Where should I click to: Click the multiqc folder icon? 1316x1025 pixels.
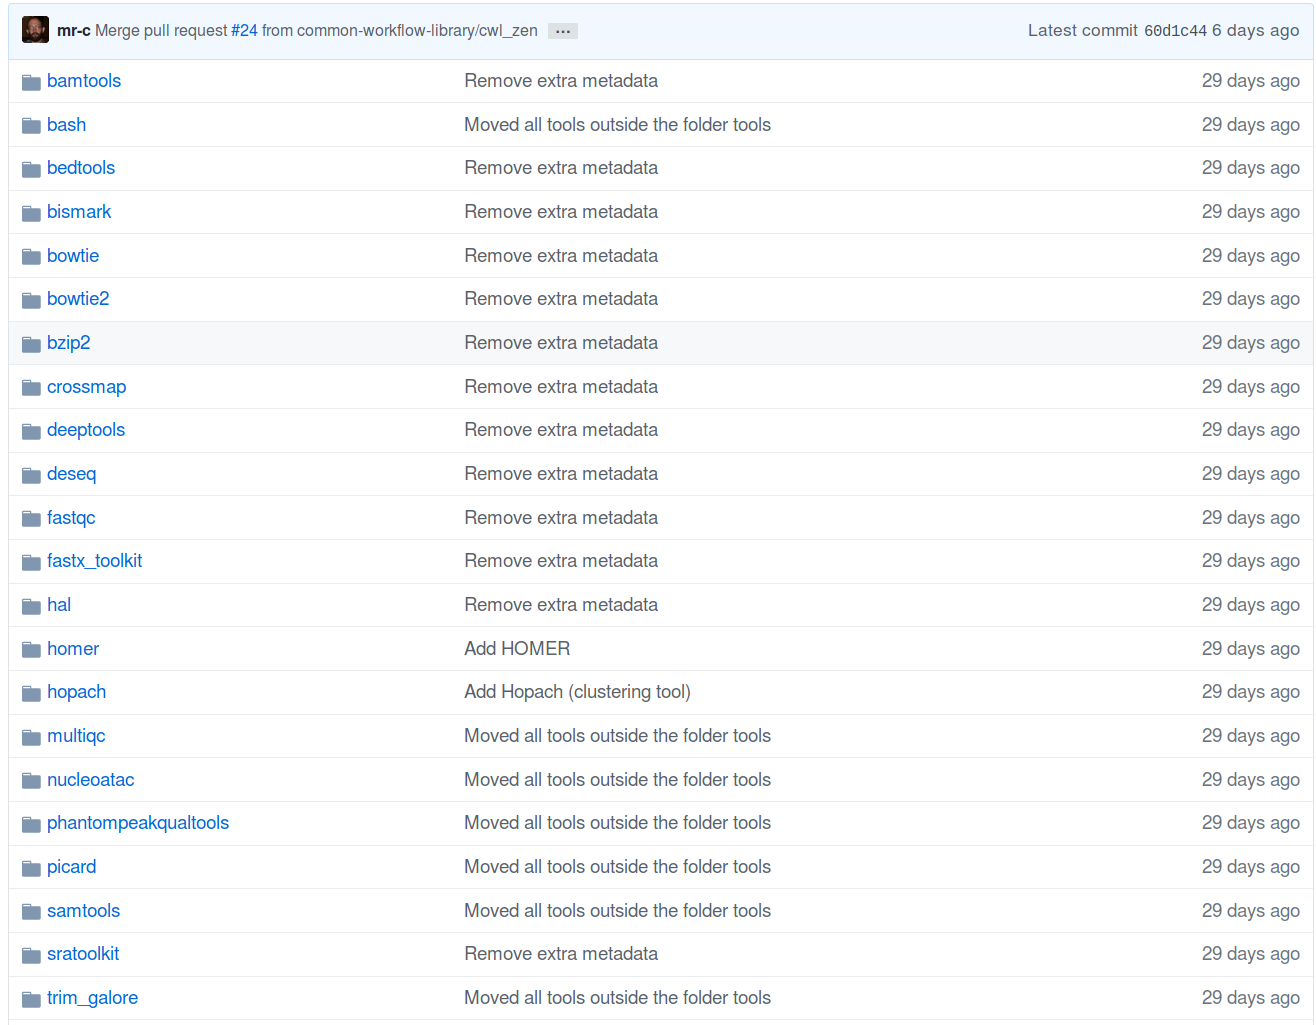point(31,737)
